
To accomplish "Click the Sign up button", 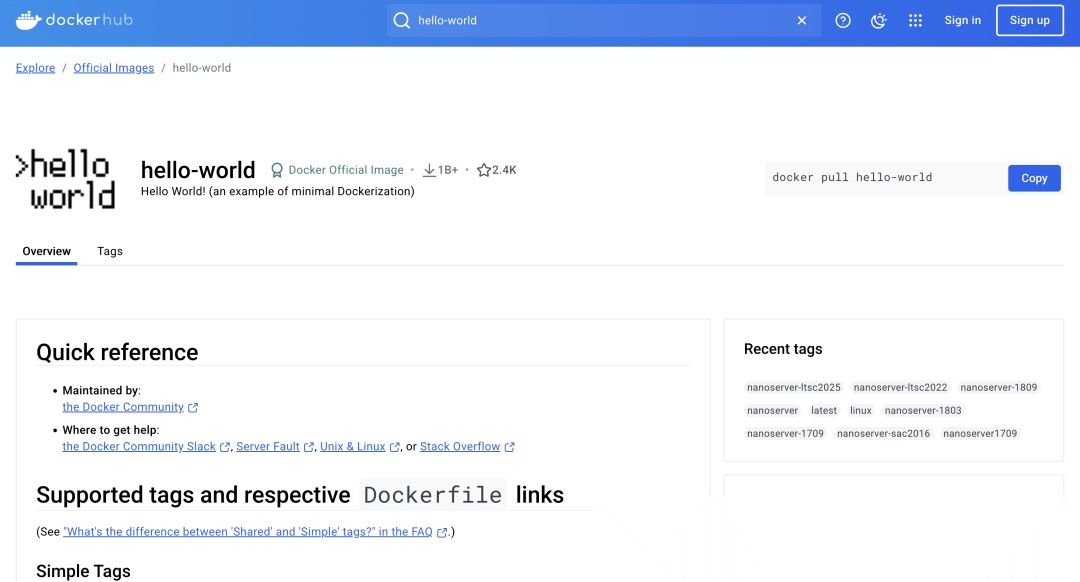I will coord(1030,21).
